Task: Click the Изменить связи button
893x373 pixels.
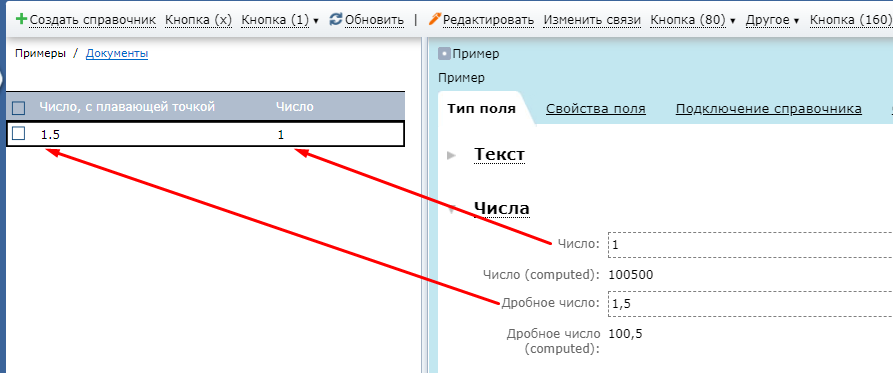Action: coord(592,20)
